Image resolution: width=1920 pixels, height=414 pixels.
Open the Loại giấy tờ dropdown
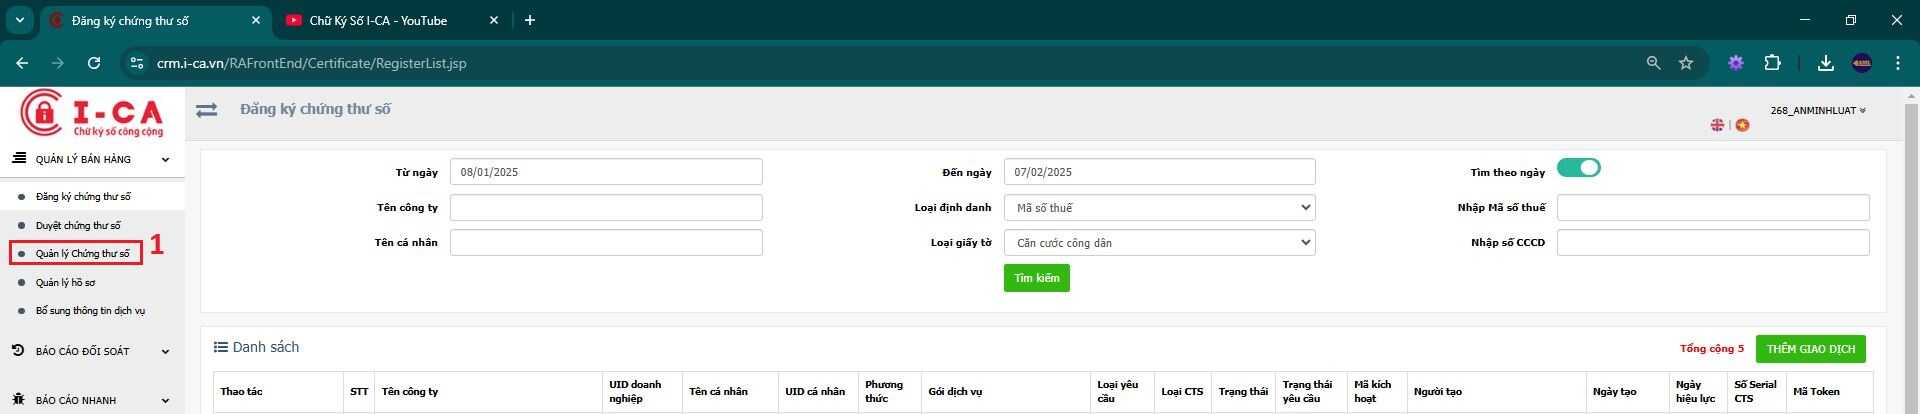[x=1159, y=242]
